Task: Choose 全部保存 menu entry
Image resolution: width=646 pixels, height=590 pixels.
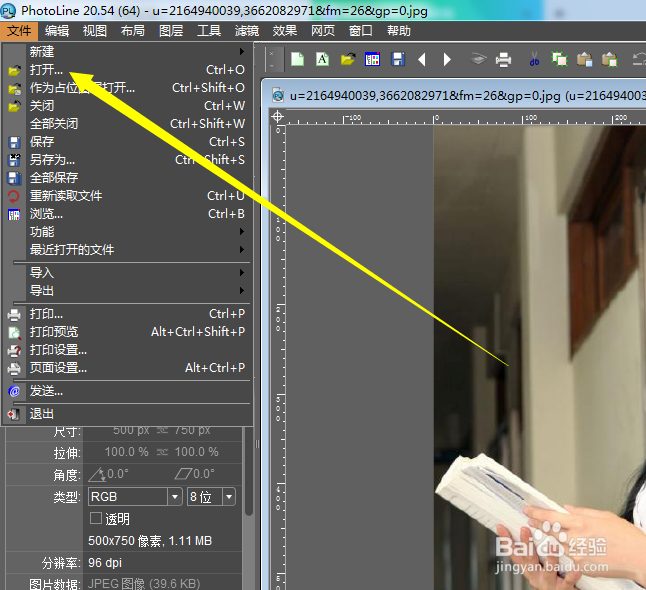Action: [127, 178]
